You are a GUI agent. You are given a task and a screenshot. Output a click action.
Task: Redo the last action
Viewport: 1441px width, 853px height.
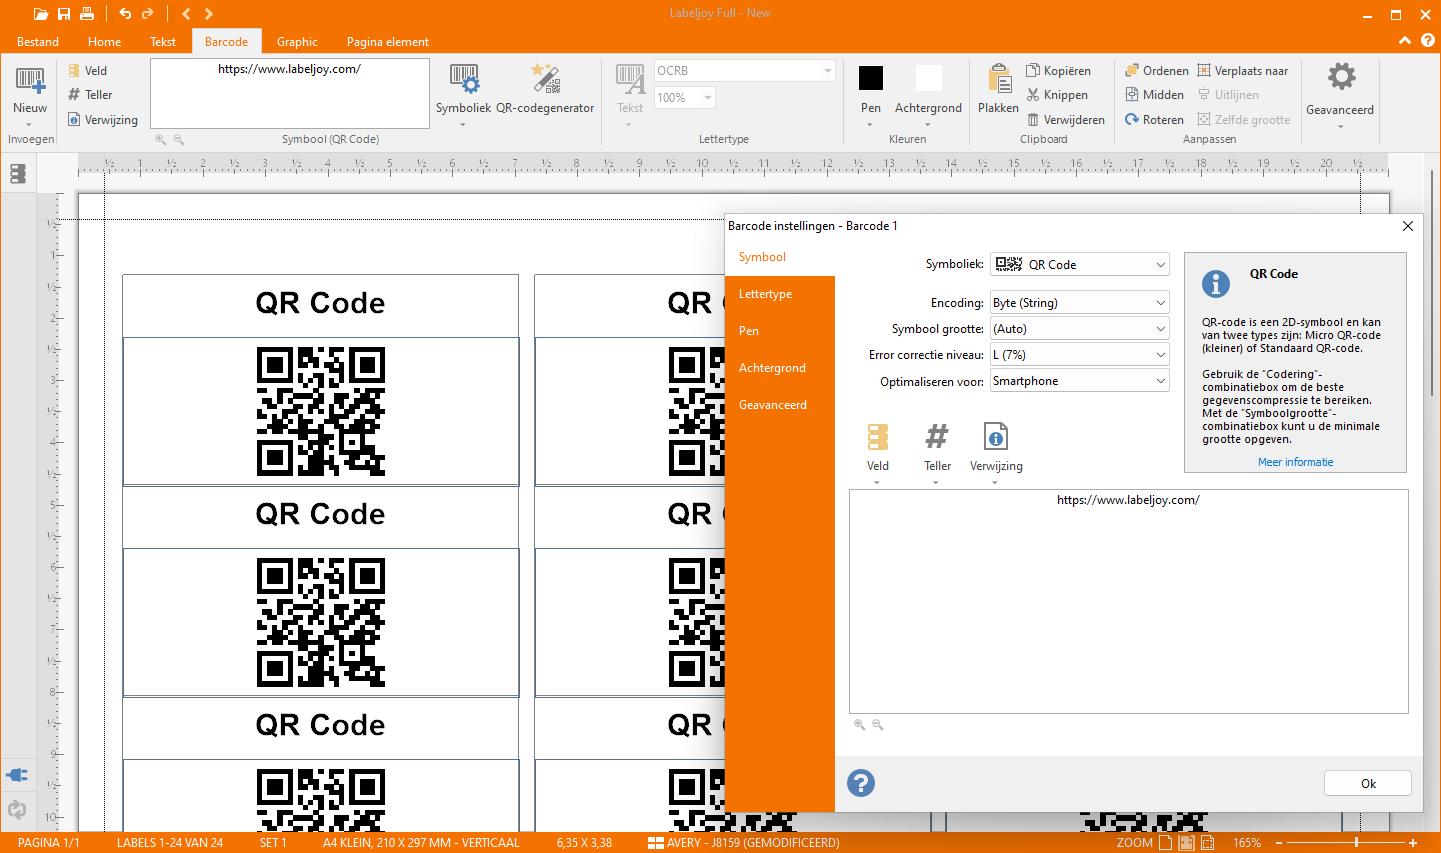tap(148, 13)
